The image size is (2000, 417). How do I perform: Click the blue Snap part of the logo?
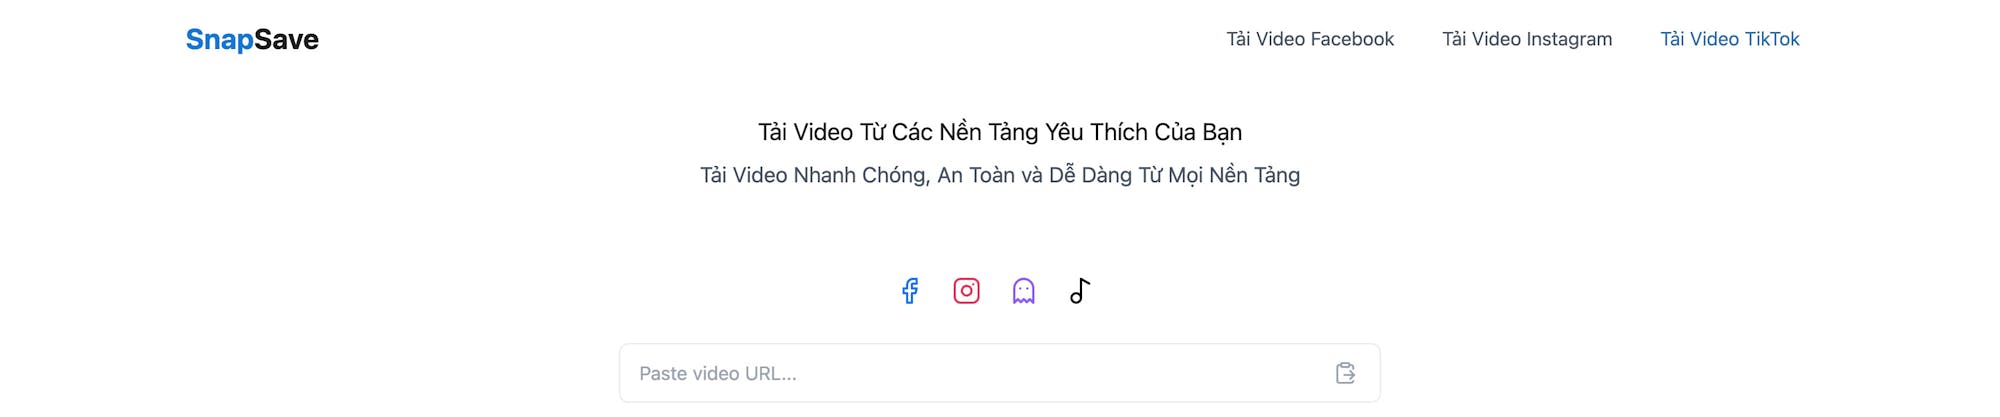[x=219, y=39]
